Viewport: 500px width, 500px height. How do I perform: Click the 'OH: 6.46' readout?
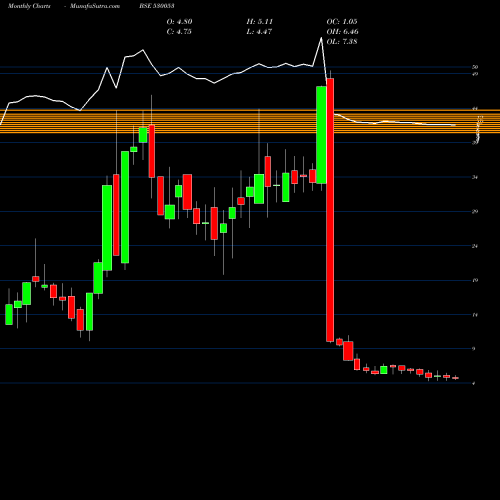[342, 32]
